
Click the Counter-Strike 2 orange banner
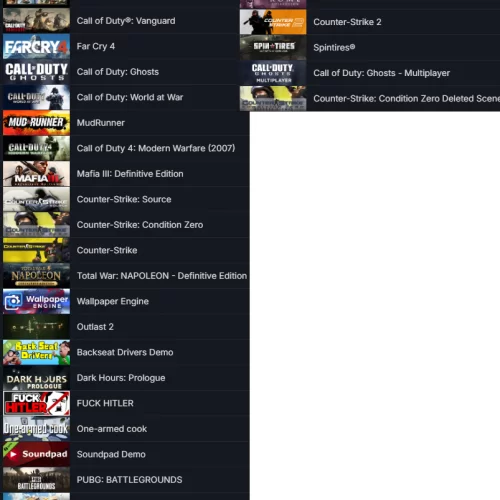pos(273,22)
